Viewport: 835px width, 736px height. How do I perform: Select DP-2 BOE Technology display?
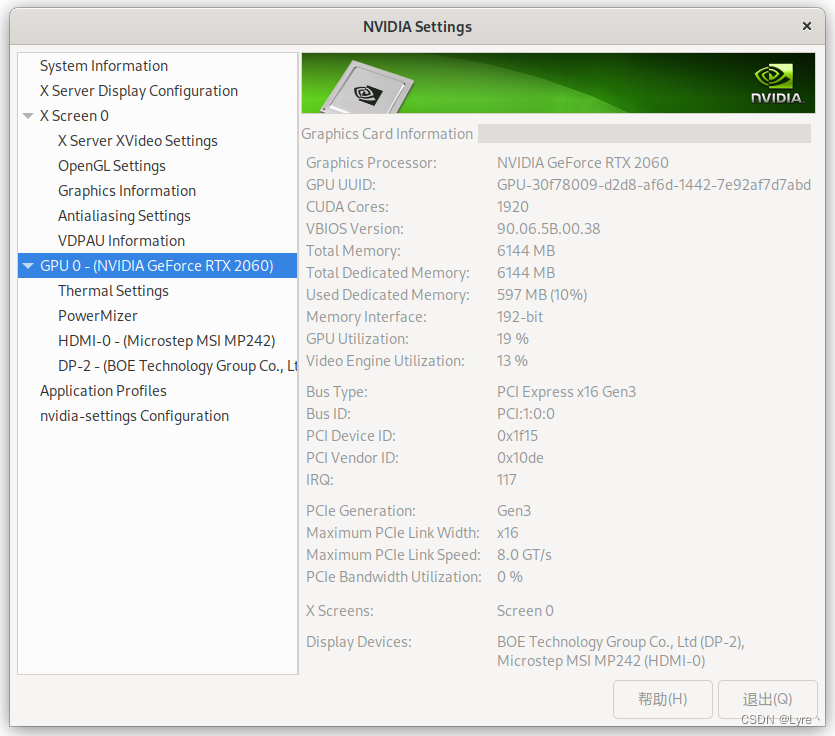point(175,365)
